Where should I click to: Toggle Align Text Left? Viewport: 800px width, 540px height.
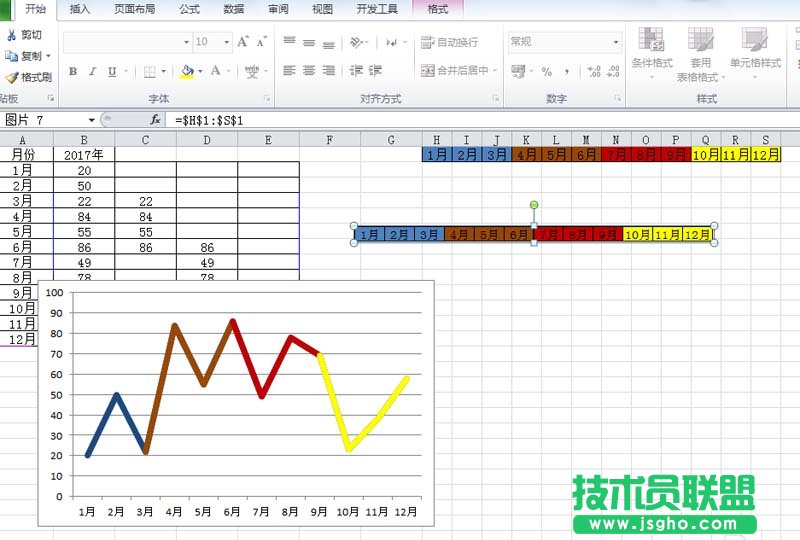[x=289, y=70]
